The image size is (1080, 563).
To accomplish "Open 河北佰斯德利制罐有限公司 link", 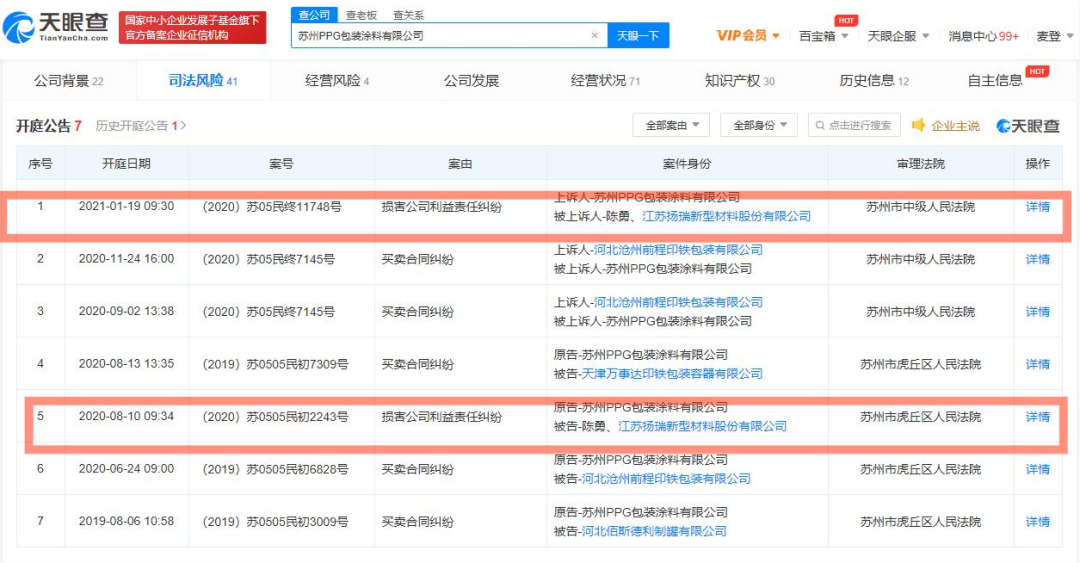I will [x=654, y=531].
